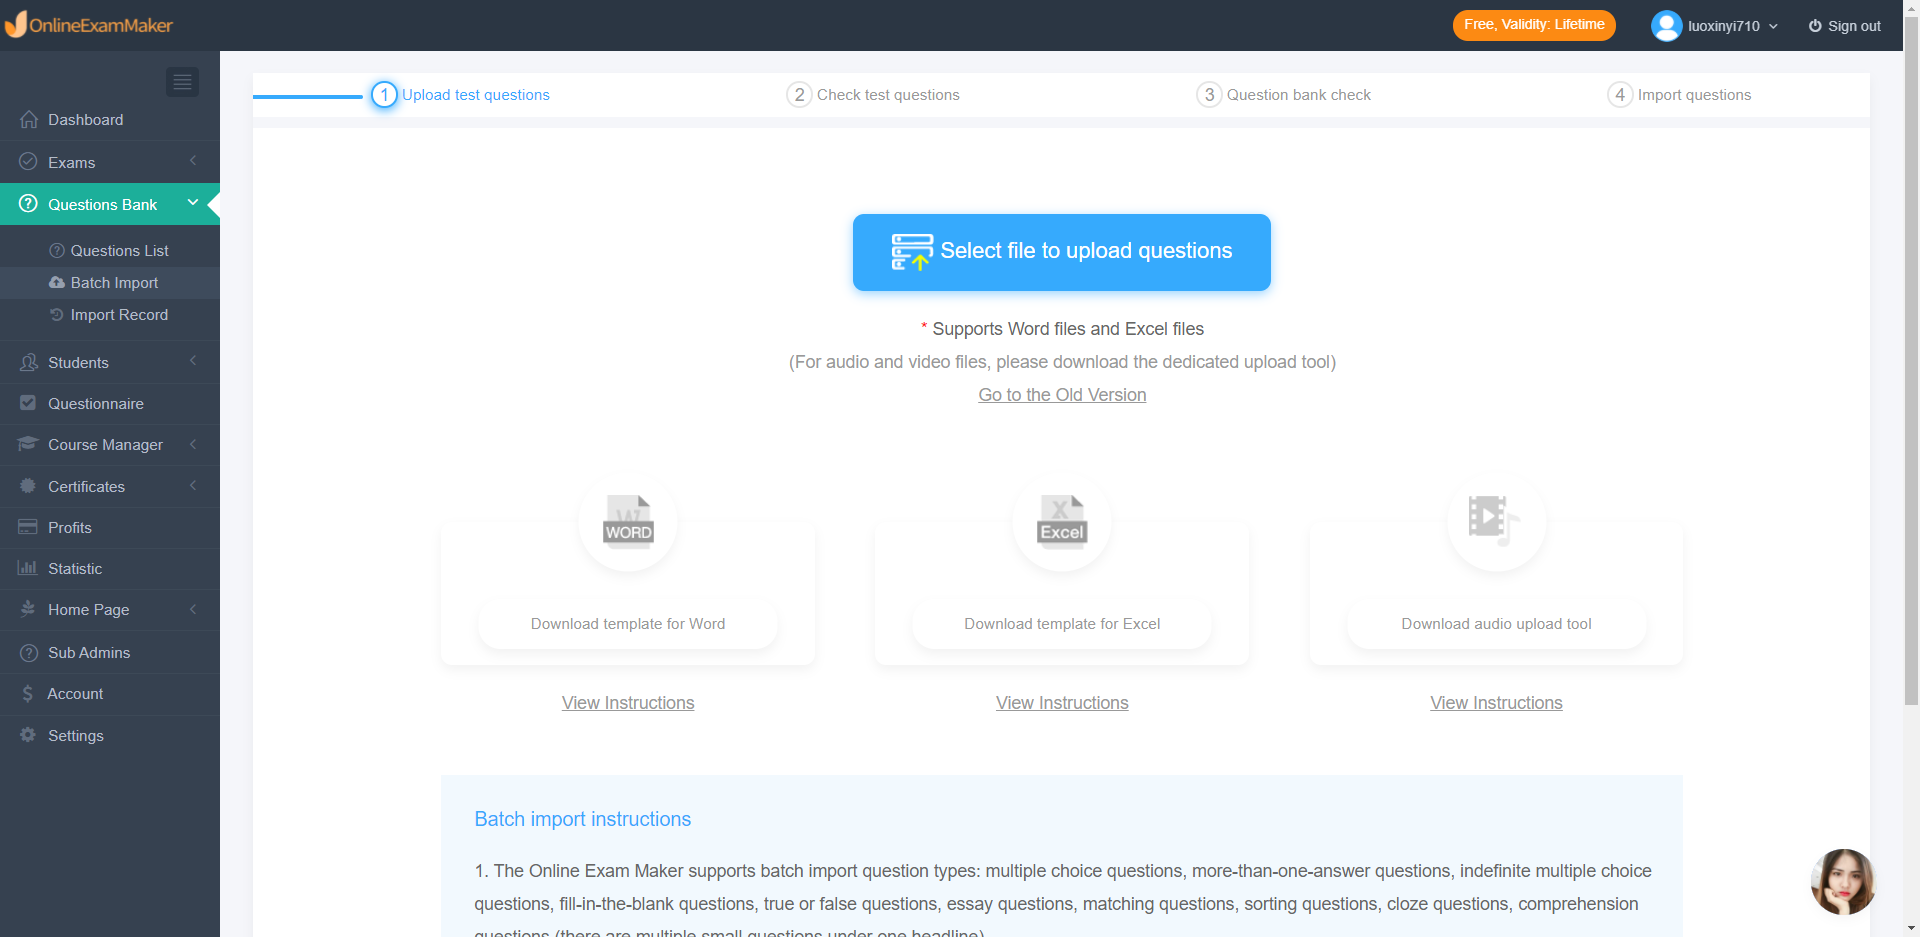Open the chat support avatar
The height and width of the screenshot is (937, 1920).
1842,881
